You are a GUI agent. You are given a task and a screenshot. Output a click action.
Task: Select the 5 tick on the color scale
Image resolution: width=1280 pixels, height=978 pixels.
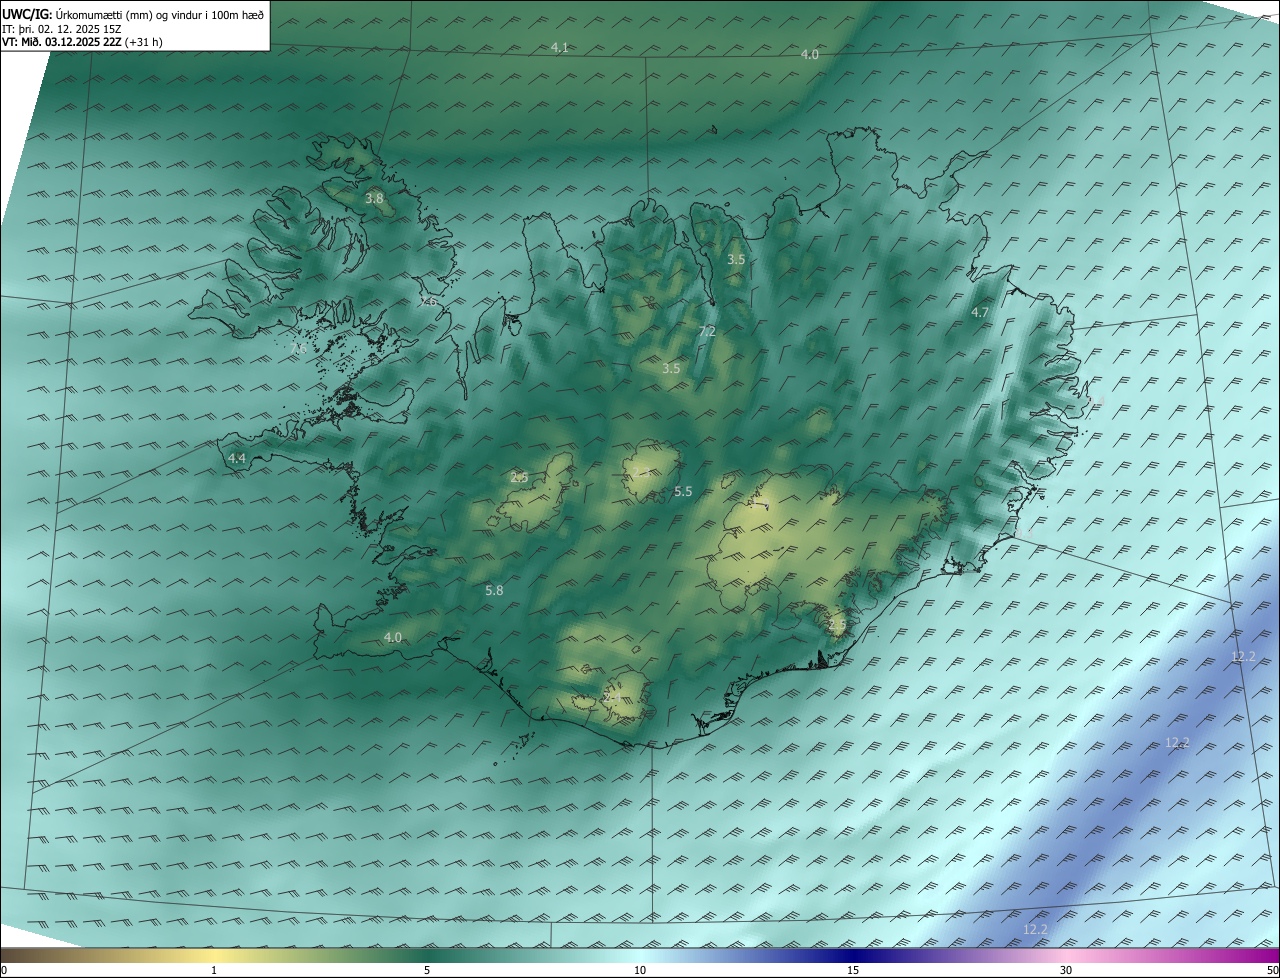427,970
